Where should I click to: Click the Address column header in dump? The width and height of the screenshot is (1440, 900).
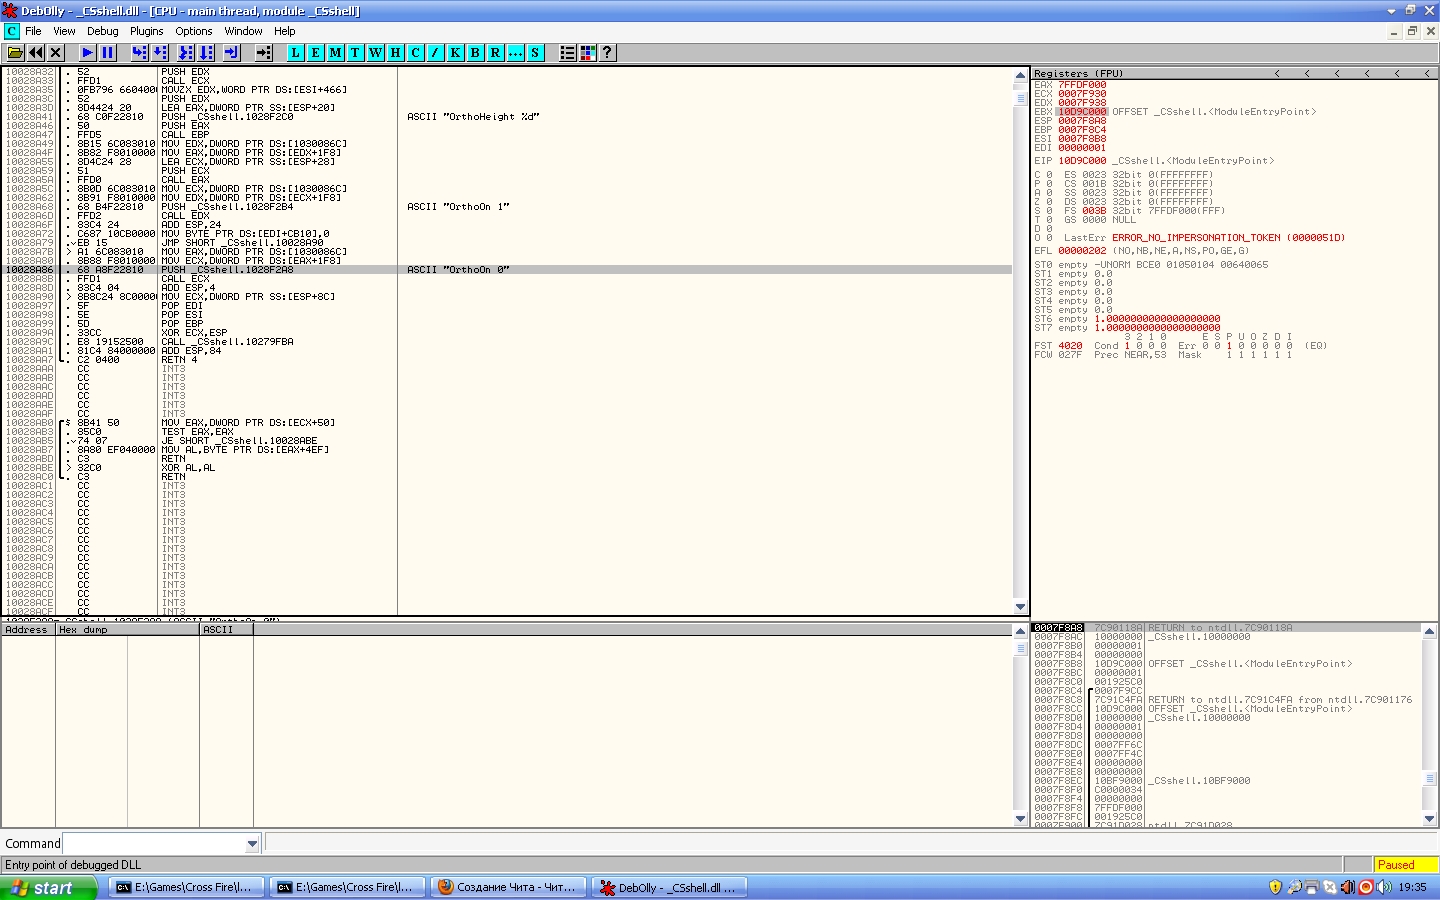click(29, 630)
